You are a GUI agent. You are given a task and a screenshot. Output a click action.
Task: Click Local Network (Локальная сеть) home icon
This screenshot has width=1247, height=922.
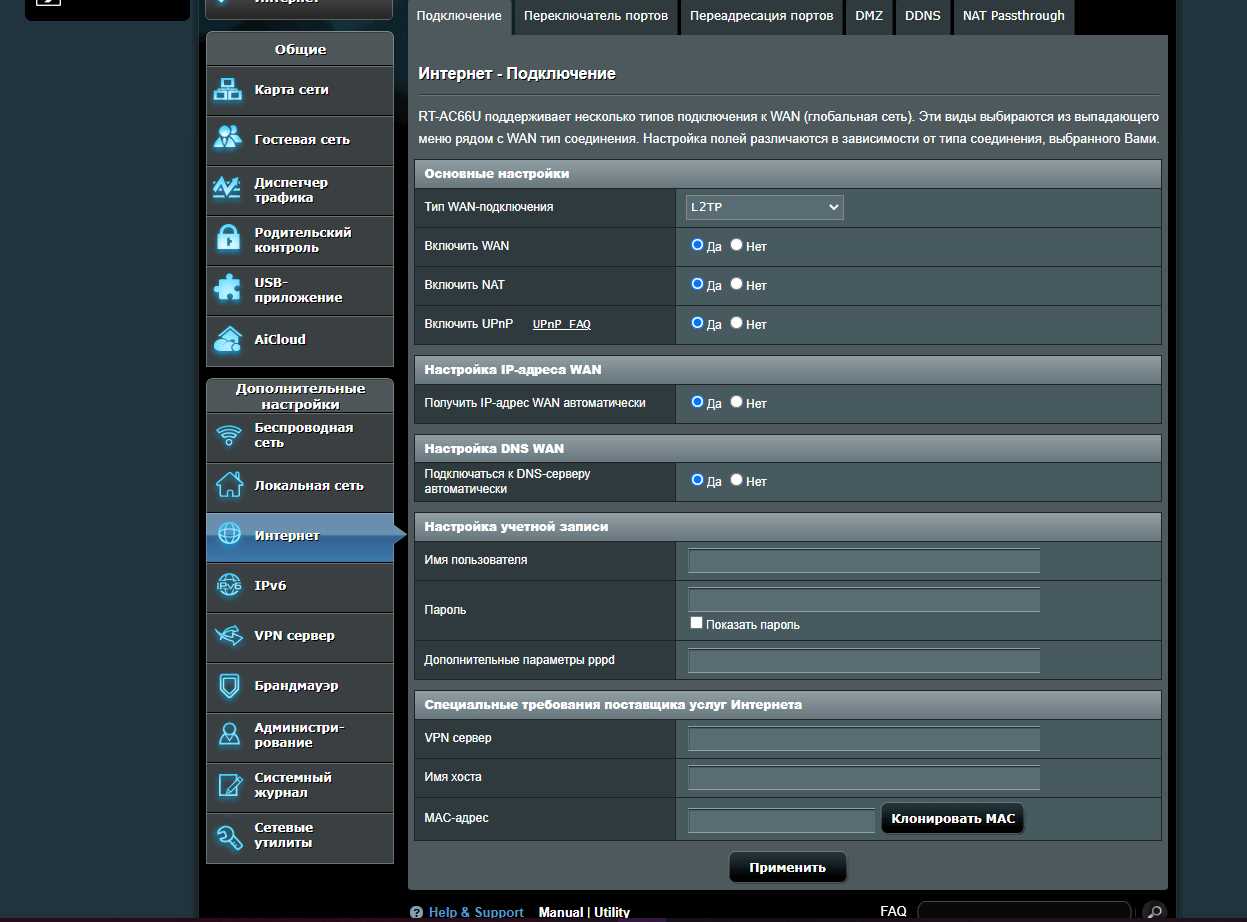(x=230, y=485)
